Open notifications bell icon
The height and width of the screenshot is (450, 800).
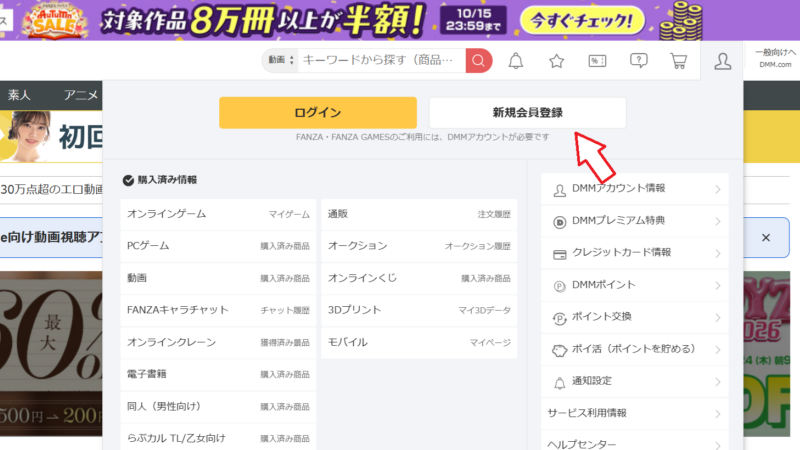(x=516, y=61)
